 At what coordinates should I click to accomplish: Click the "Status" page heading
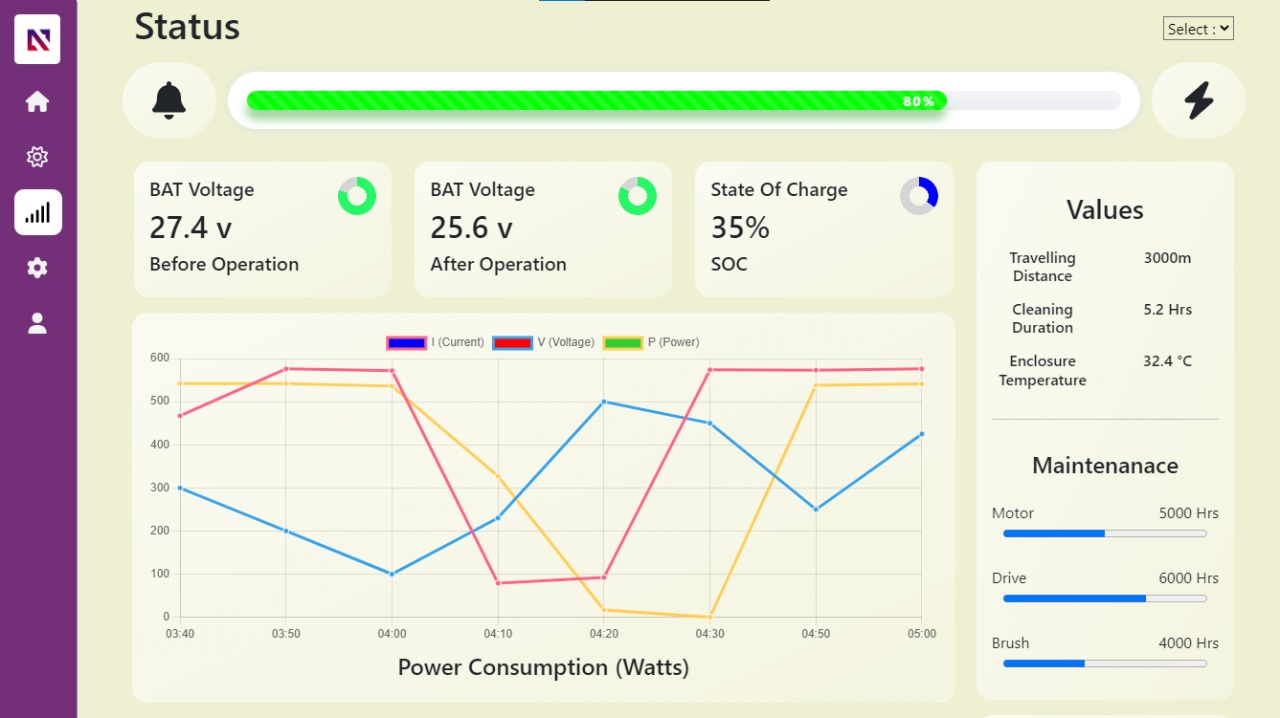point(187,26)
